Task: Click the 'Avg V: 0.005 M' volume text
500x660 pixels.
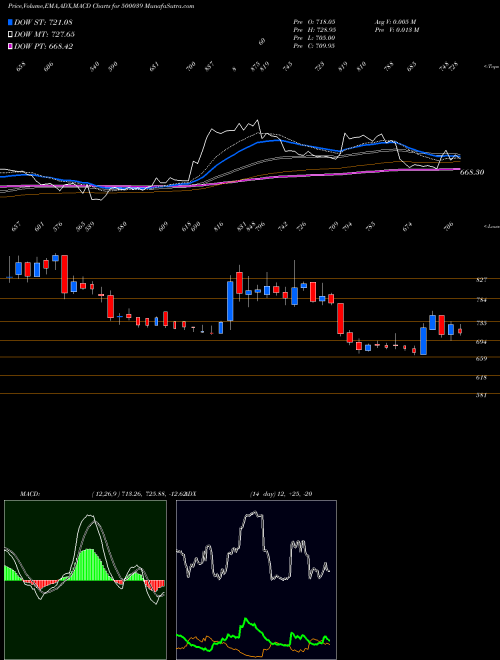Action: [395, 21]
